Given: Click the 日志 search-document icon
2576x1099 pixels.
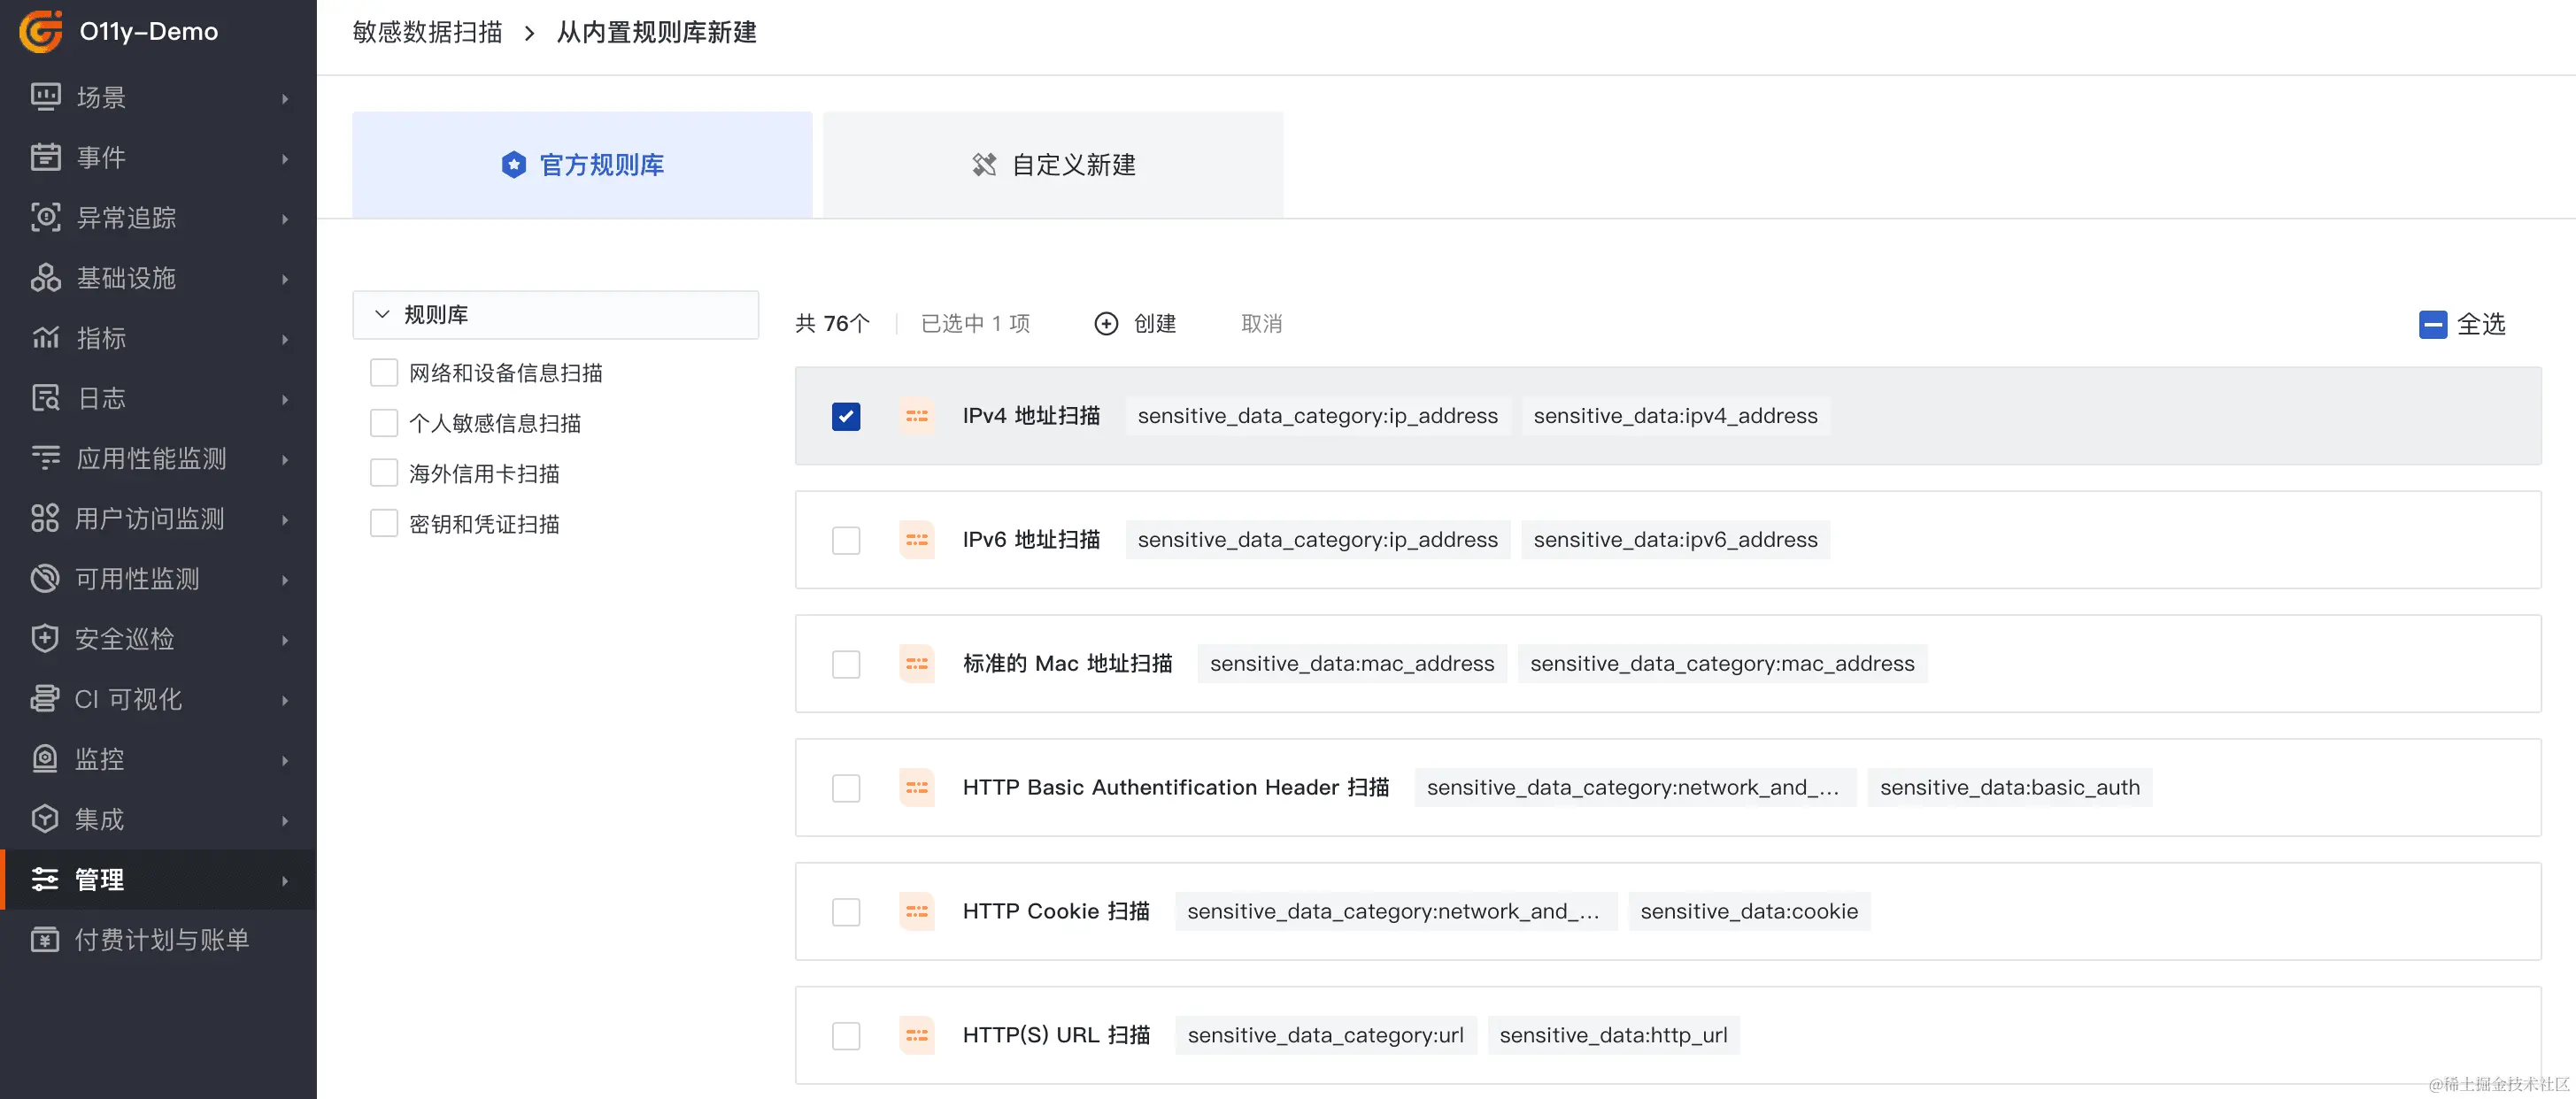Looking at the screenshot, I should click(x=45, y=398).
